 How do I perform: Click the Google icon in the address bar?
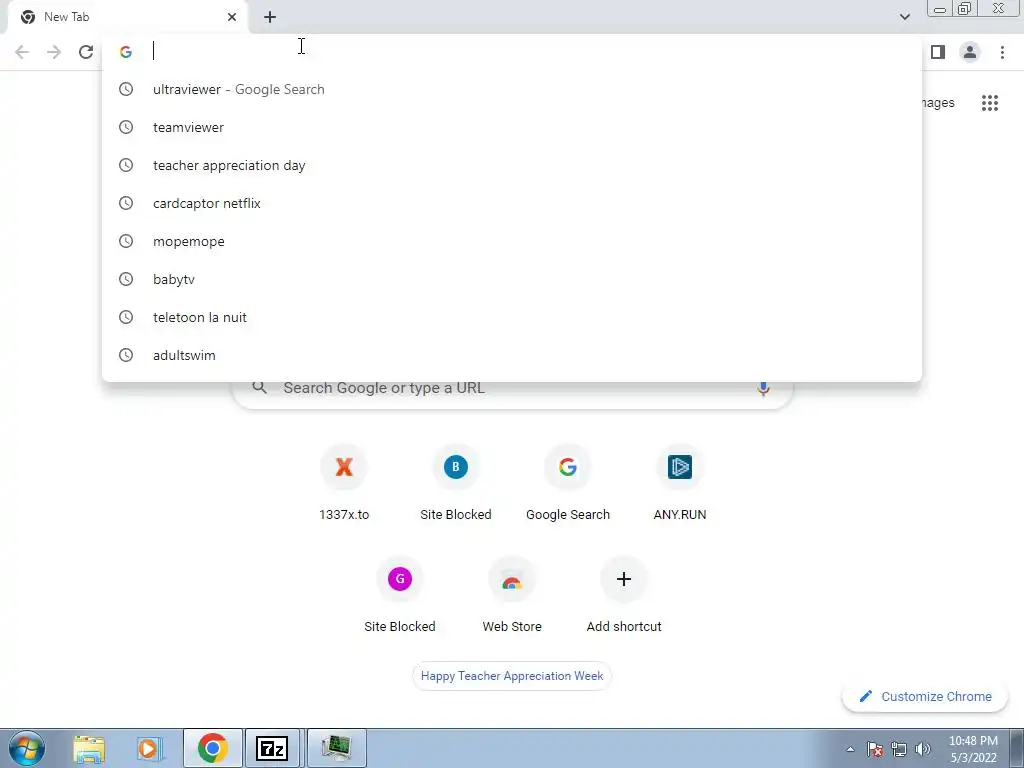[126, 52]
